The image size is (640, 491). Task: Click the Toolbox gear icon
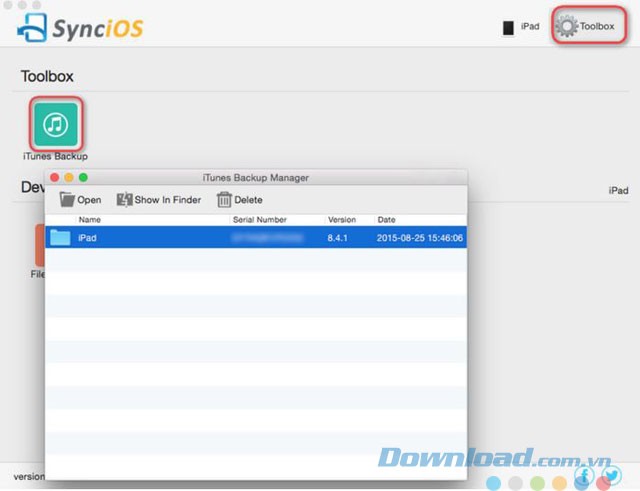[567, 26]
